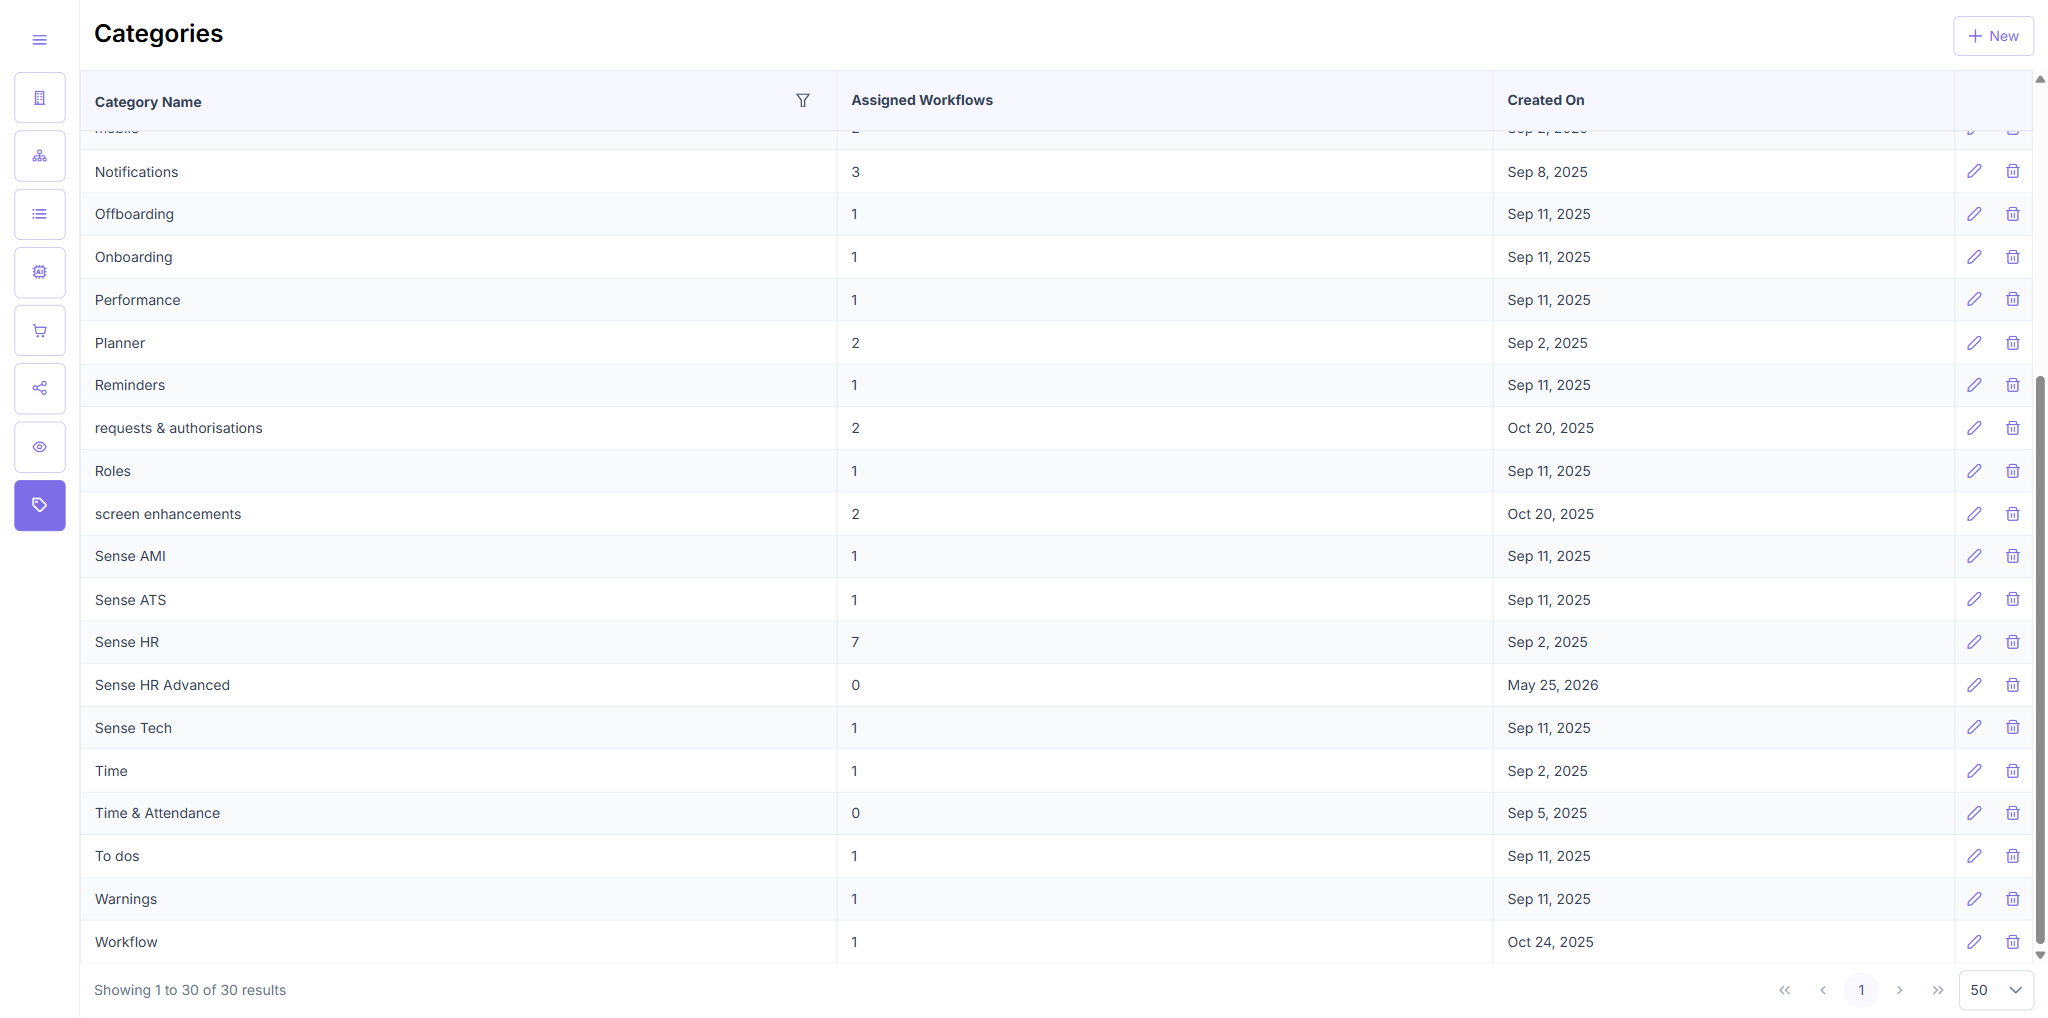This screenshot has height=1018, width=2048.
Task: Delete the Time category
Action: pos(2013,771)
